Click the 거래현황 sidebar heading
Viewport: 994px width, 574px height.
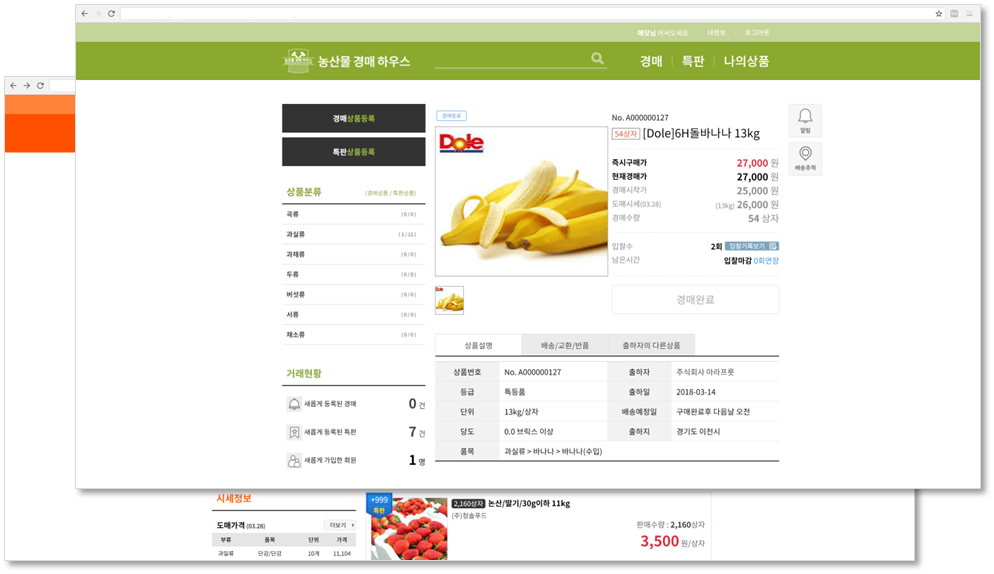pyautogui.click(x=304, y=374)
